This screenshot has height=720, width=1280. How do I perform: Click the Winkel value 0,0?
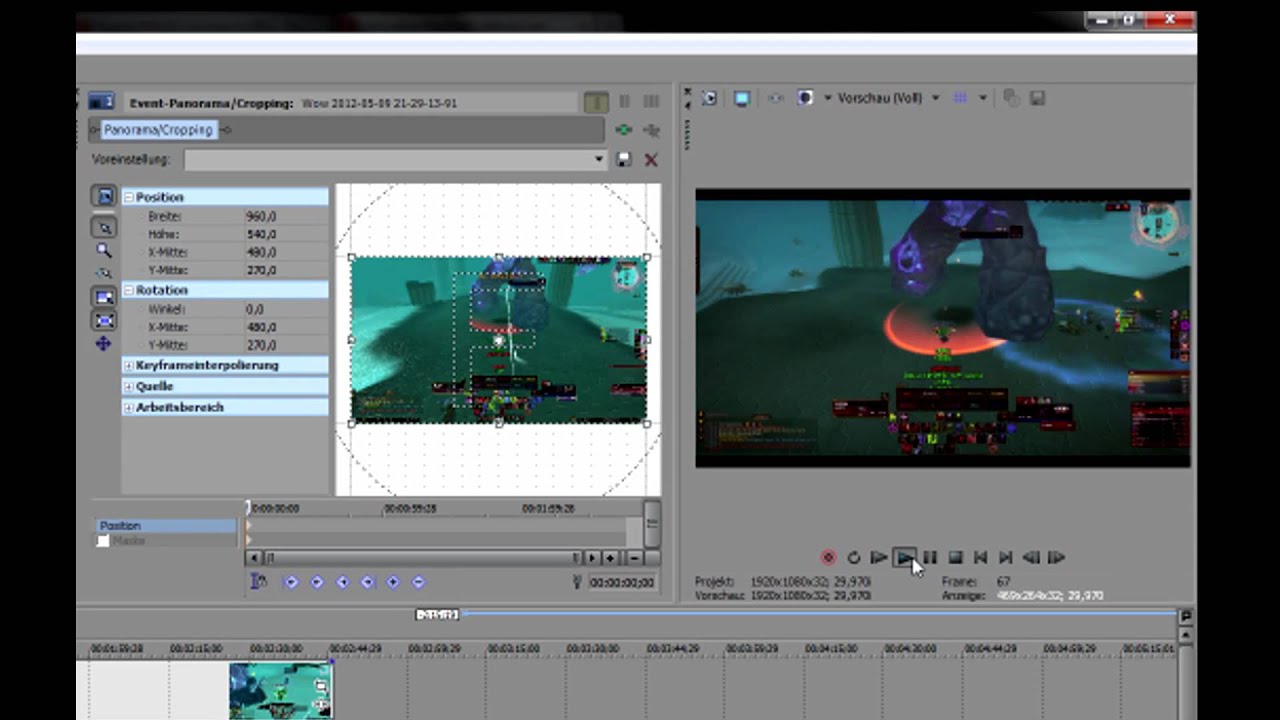pos(255,309)
